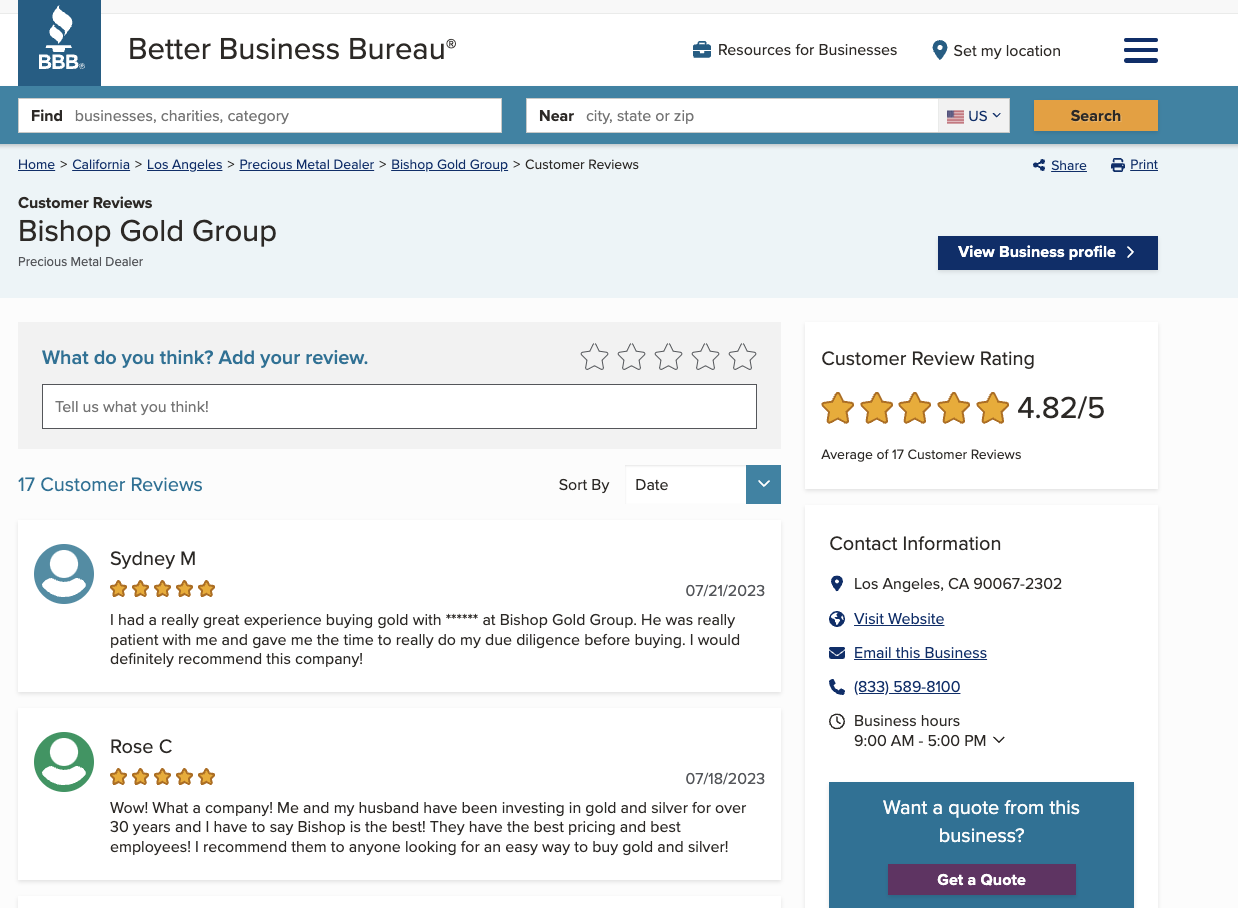Click Rose C's five-star rating
The height and width of the screenshot is (908, 1238).
(162, 777)
